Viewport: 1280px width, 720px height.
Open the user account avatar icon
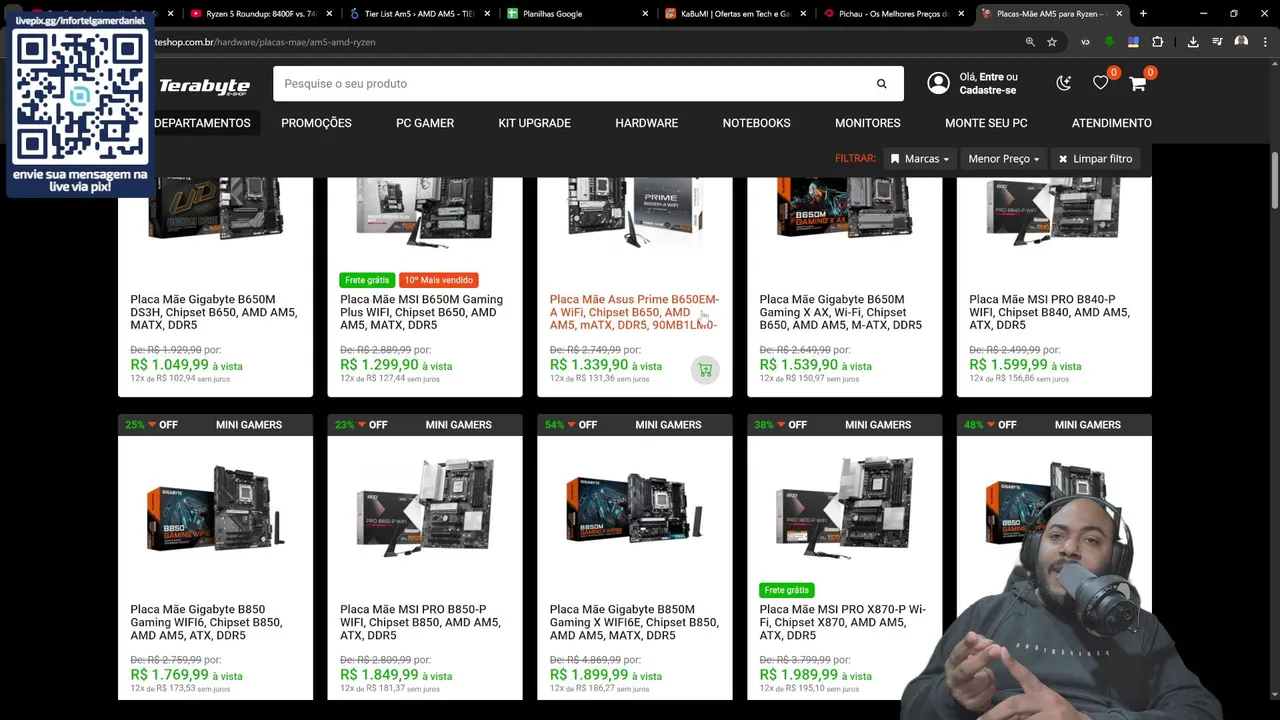[938, 83]
